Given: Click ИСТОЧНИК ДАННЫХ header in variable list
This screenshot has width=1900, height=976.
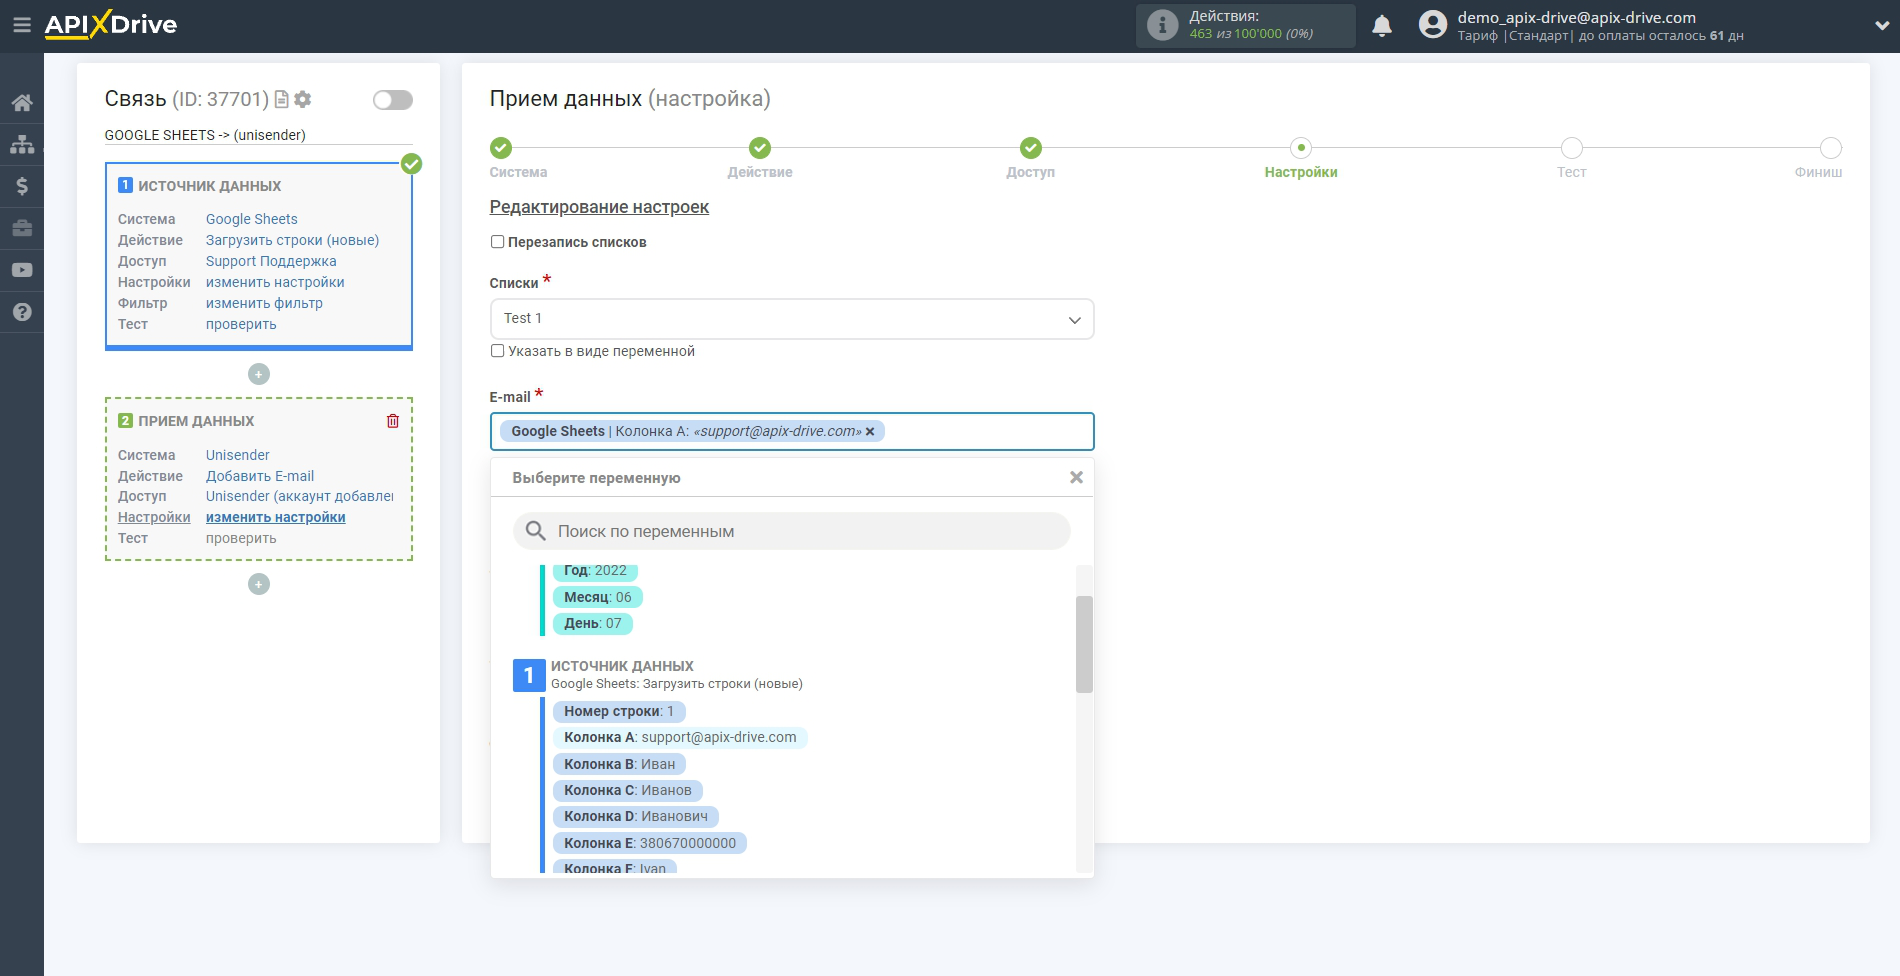Looking at the screenshot, I should (x=622, y=666).
